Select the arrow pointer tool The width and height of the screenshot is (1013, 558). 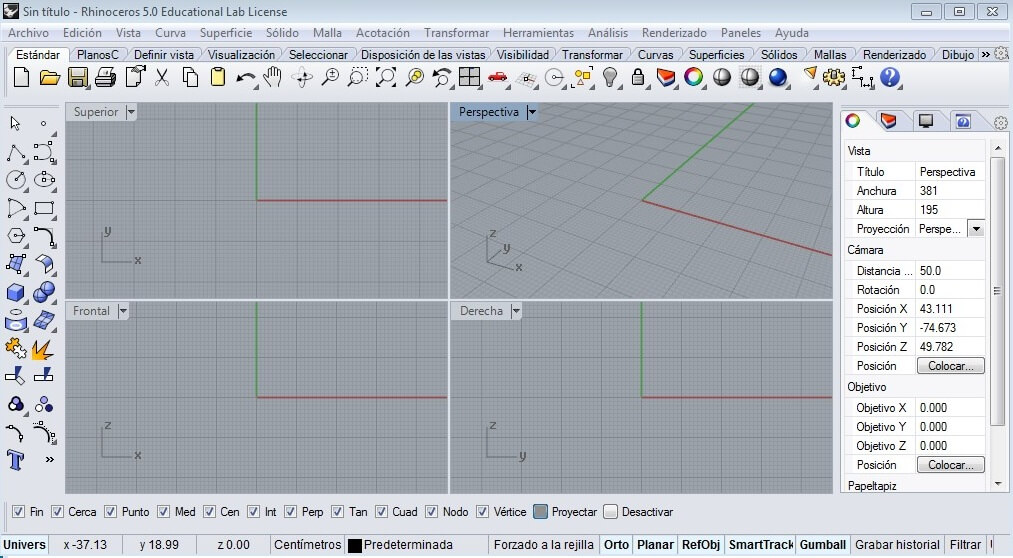pos(16,123)
